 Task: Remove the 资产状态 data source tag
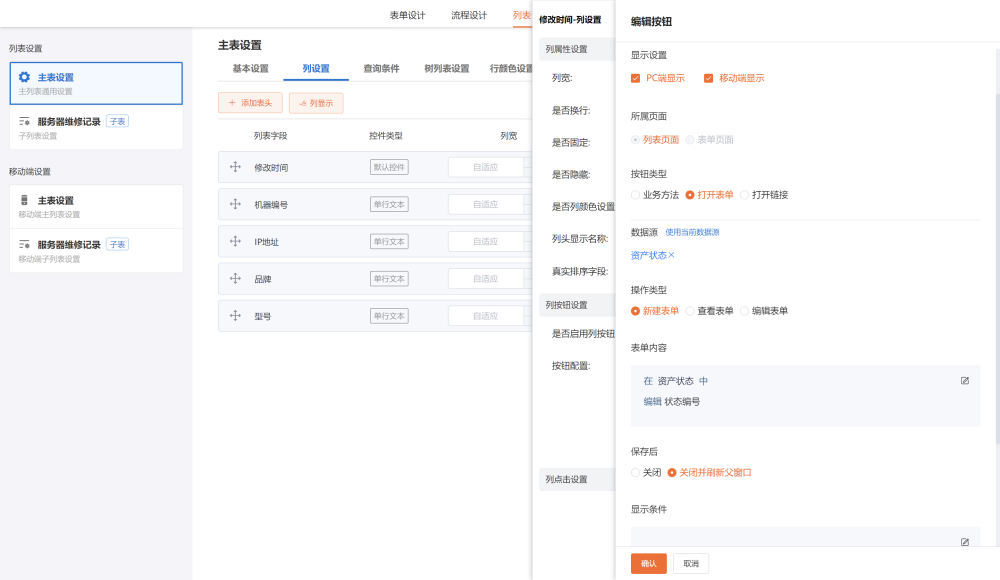671,255
